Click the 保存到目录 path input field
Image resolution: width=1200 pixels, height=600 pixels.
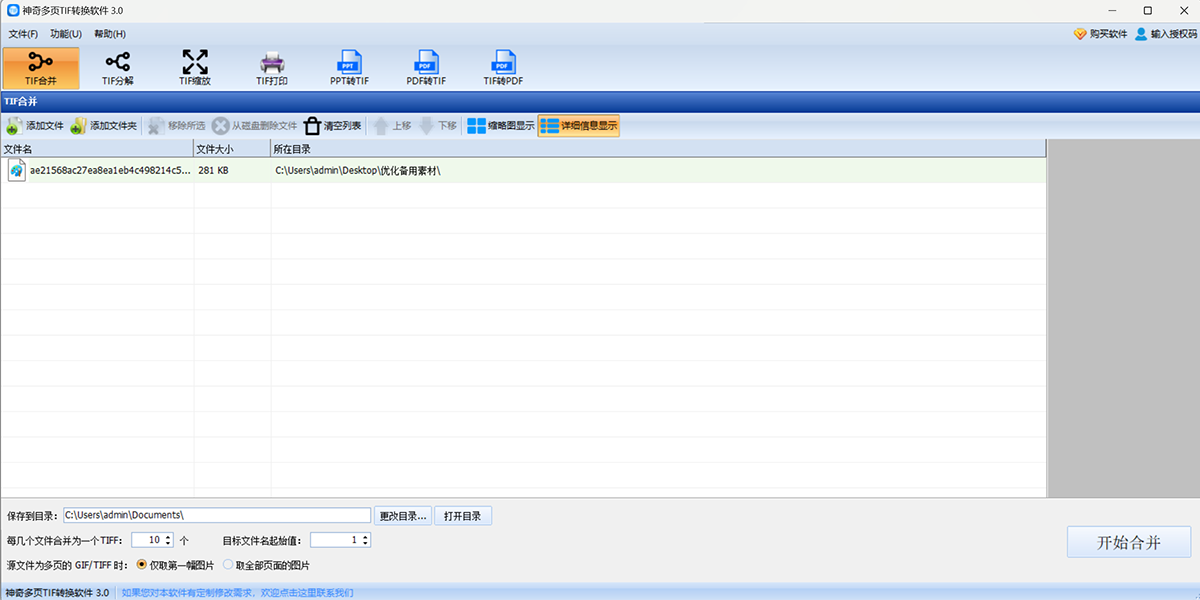point(217,515)
